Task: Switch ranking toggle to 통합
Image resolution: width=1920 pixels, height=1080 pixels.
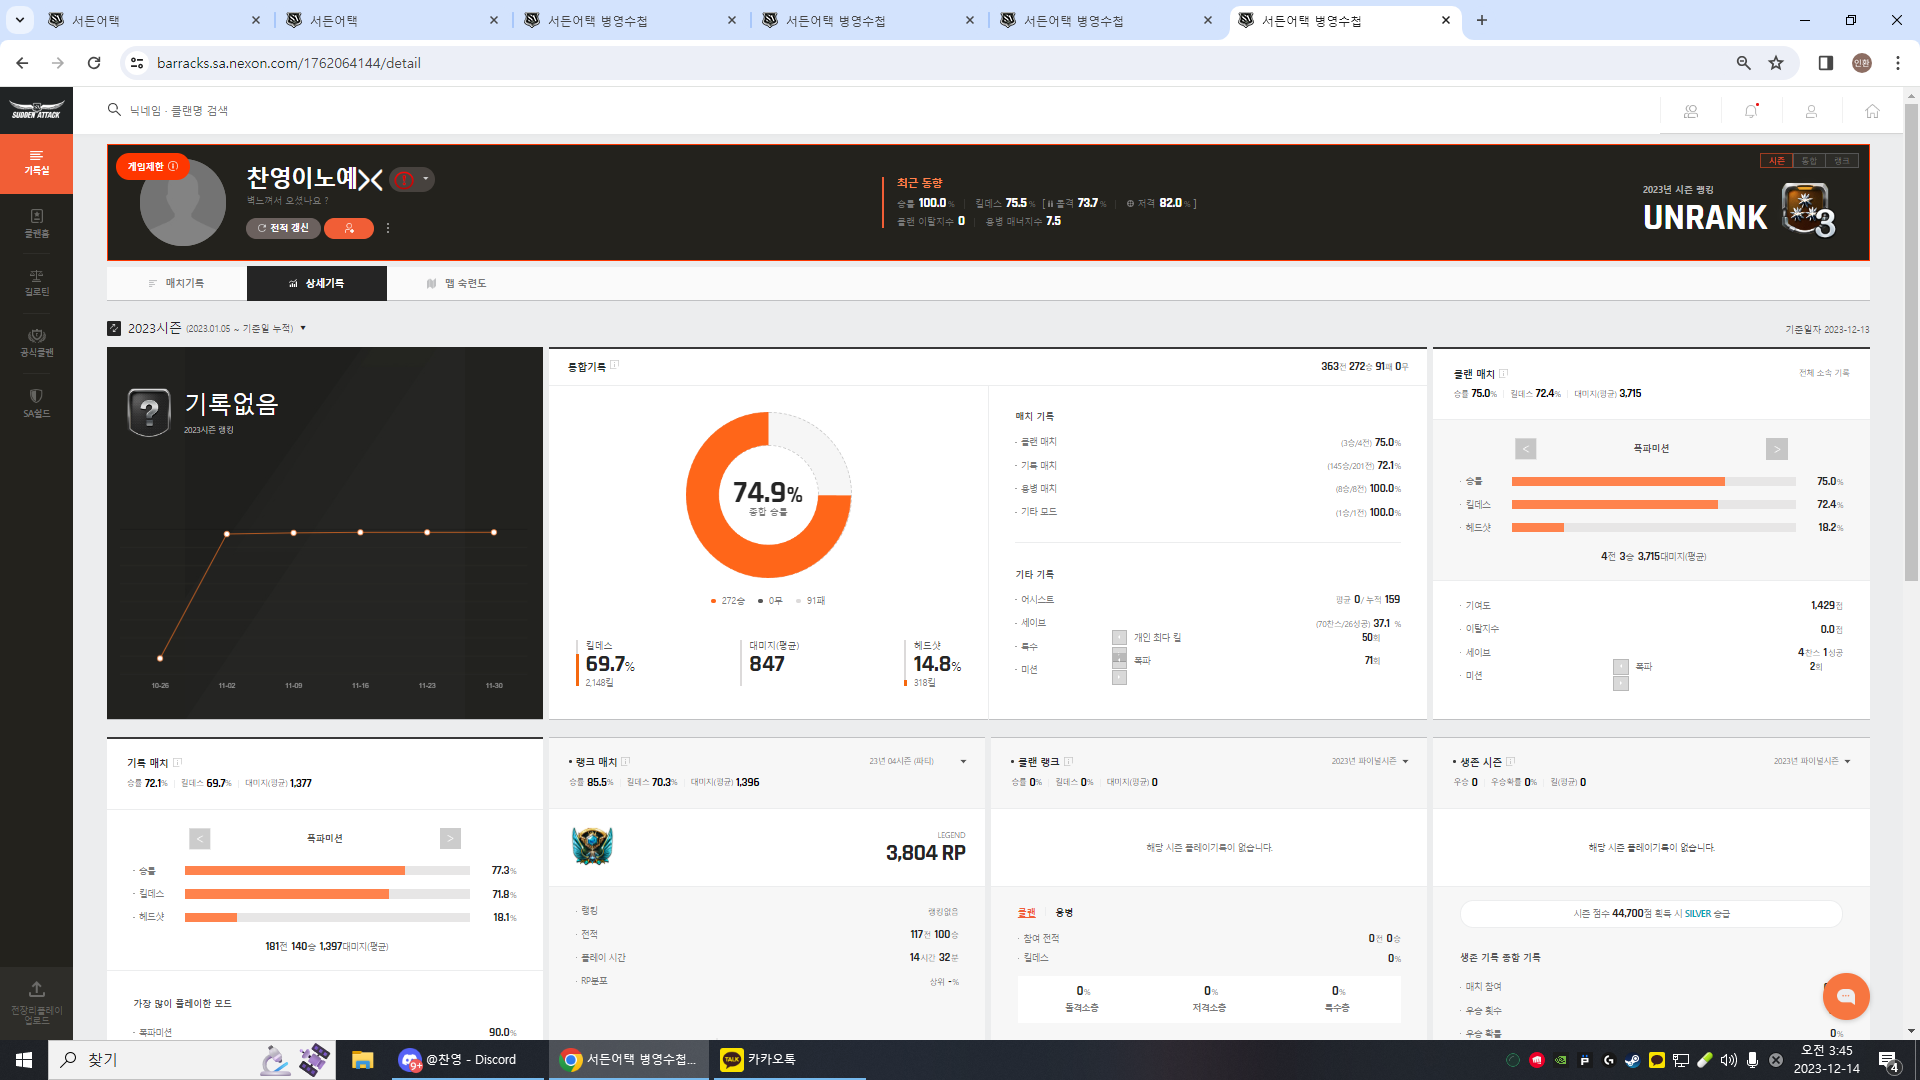Action: tap(1809, 161)
